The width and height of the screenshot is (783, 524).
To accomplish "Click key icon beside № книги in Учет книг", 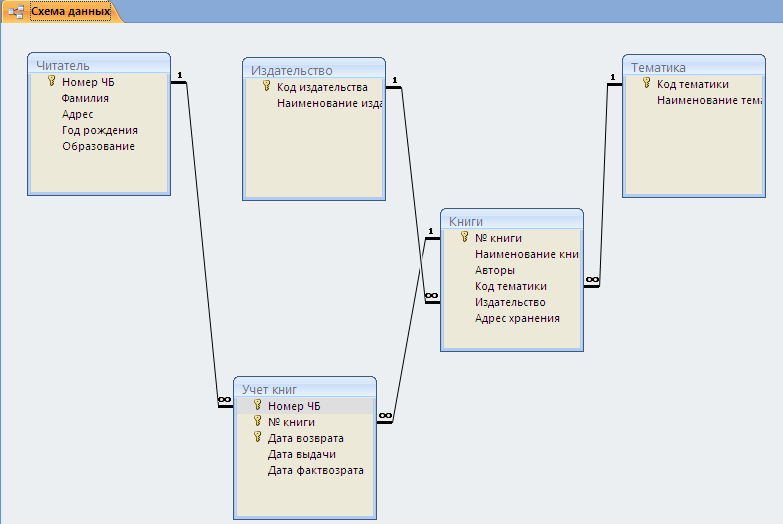I will [x=258, y=421].
